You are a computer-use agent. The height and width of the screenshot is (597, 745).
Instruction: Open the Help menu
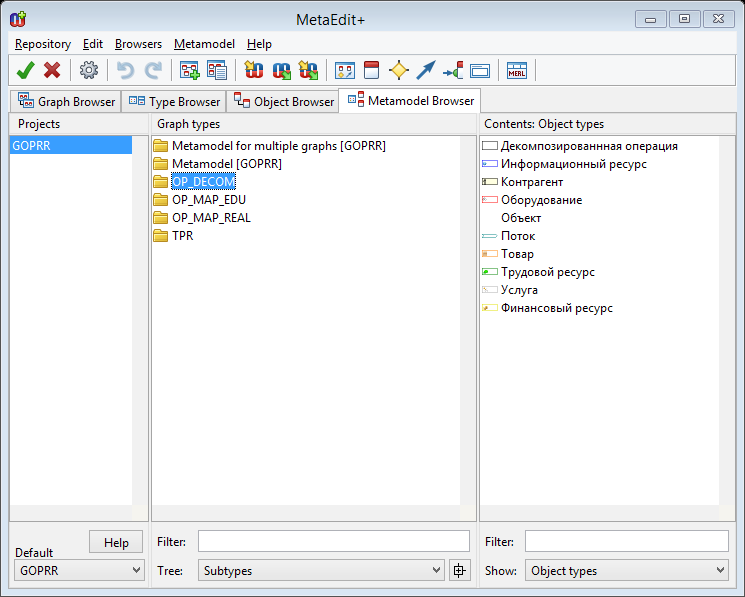[259, 44]
